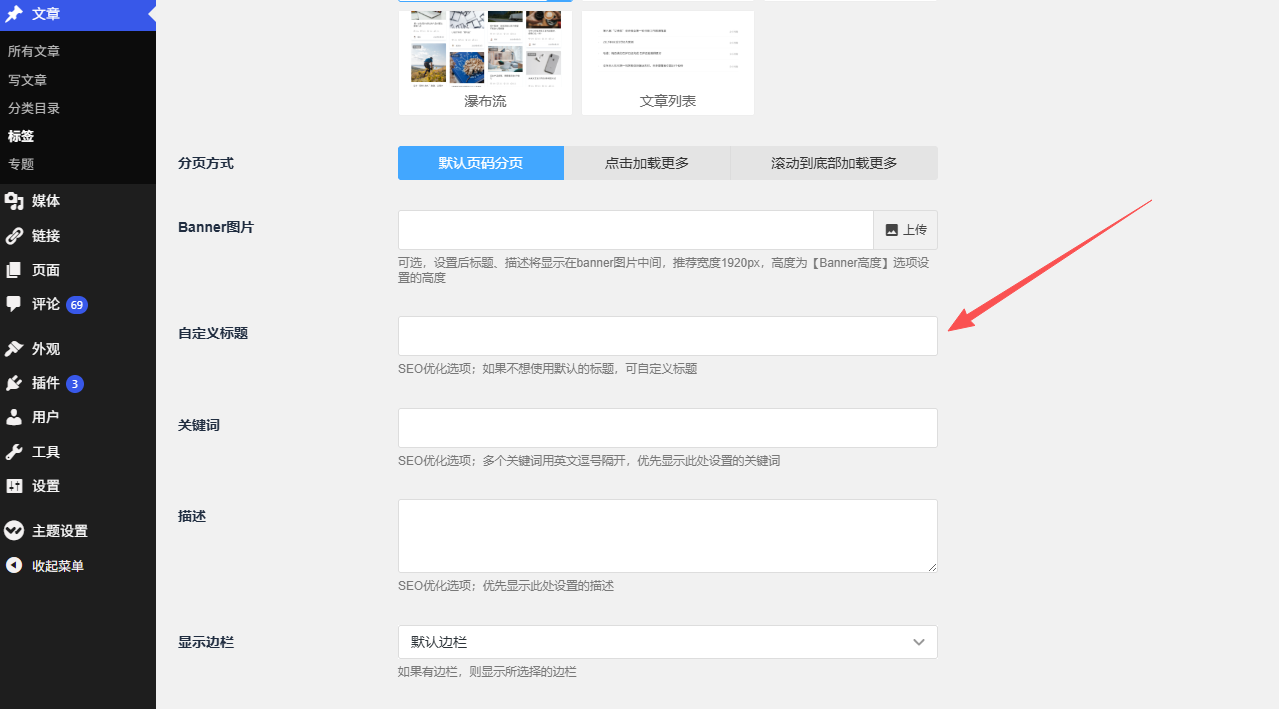The width and height of the screenshot is (1279, 709).
Task: Click the 页面 pages icon
Action: click(x=14, y=270)
